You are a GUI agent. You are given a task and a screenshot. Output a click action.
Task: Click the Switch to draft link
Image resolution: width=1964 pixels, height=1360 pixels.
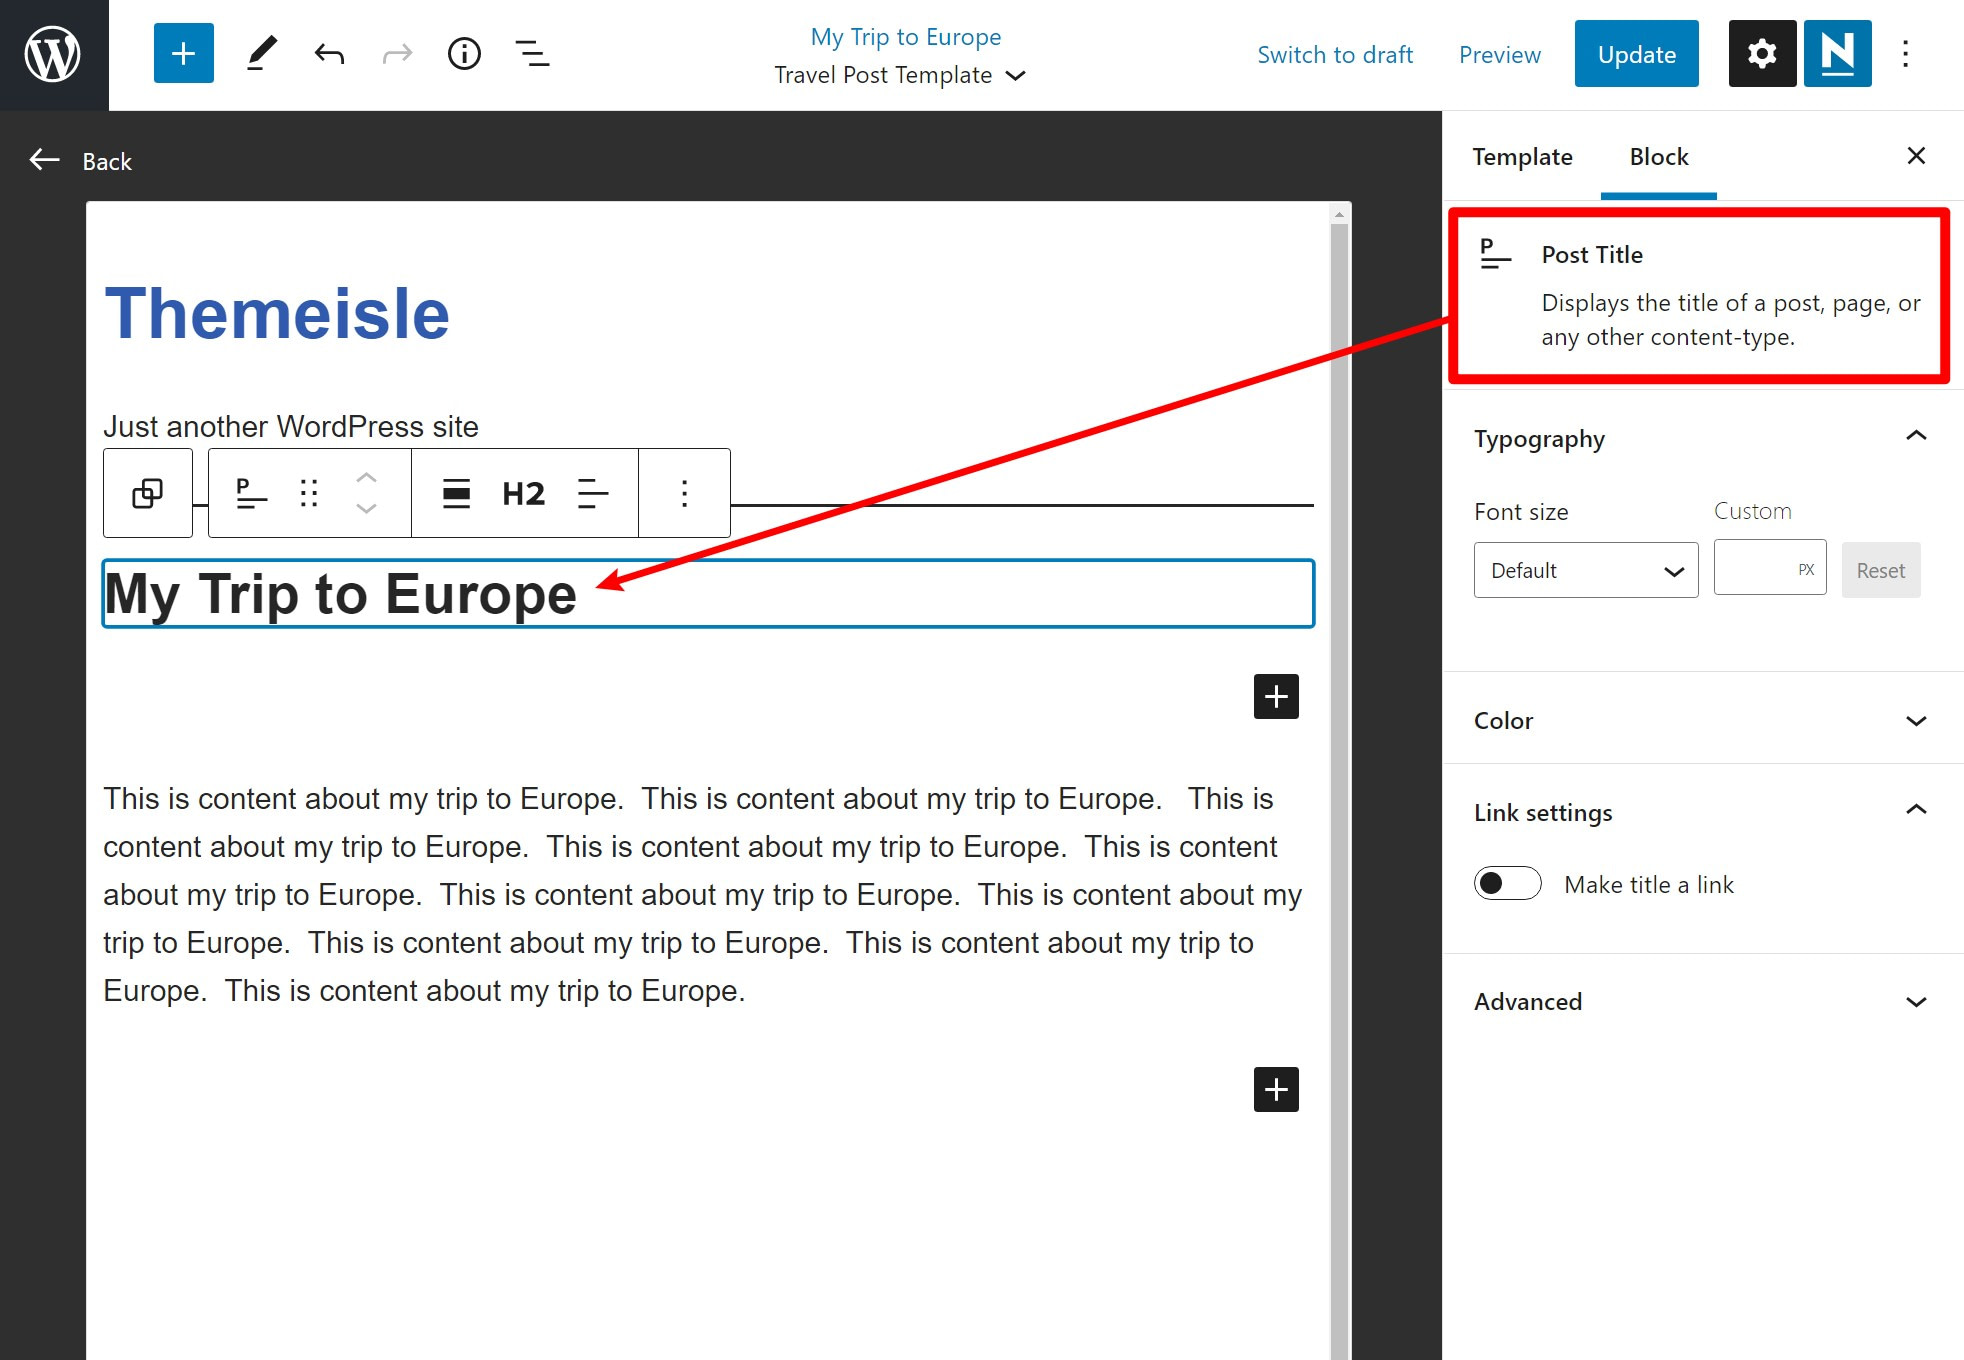pos(1335,55)
